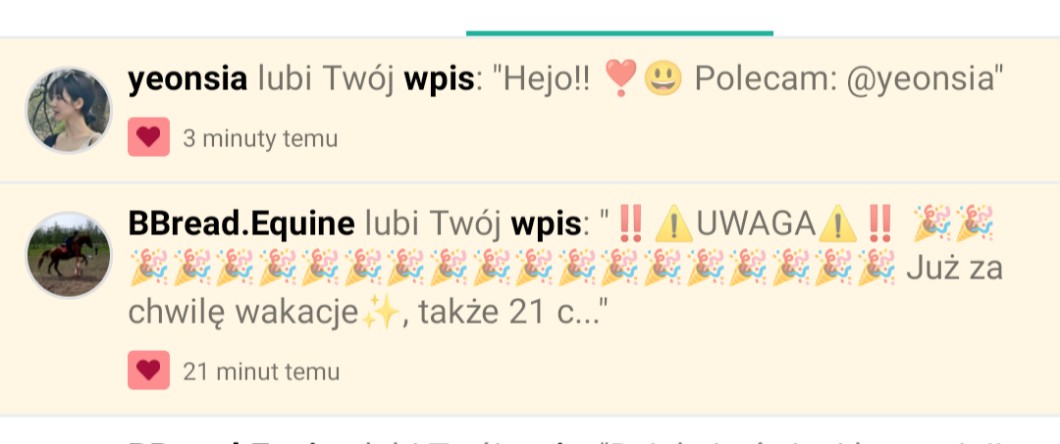The width and height of the screenshot is (1060, 444).
Task: Click the warning sign after UWAGA
Action: click(838, 224)
